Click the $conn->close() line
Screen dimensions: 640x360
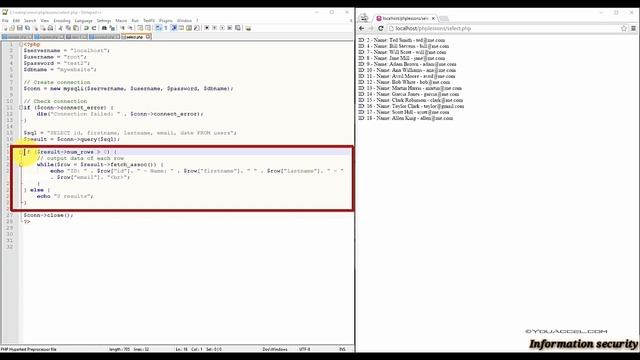[x=48, y=215]
